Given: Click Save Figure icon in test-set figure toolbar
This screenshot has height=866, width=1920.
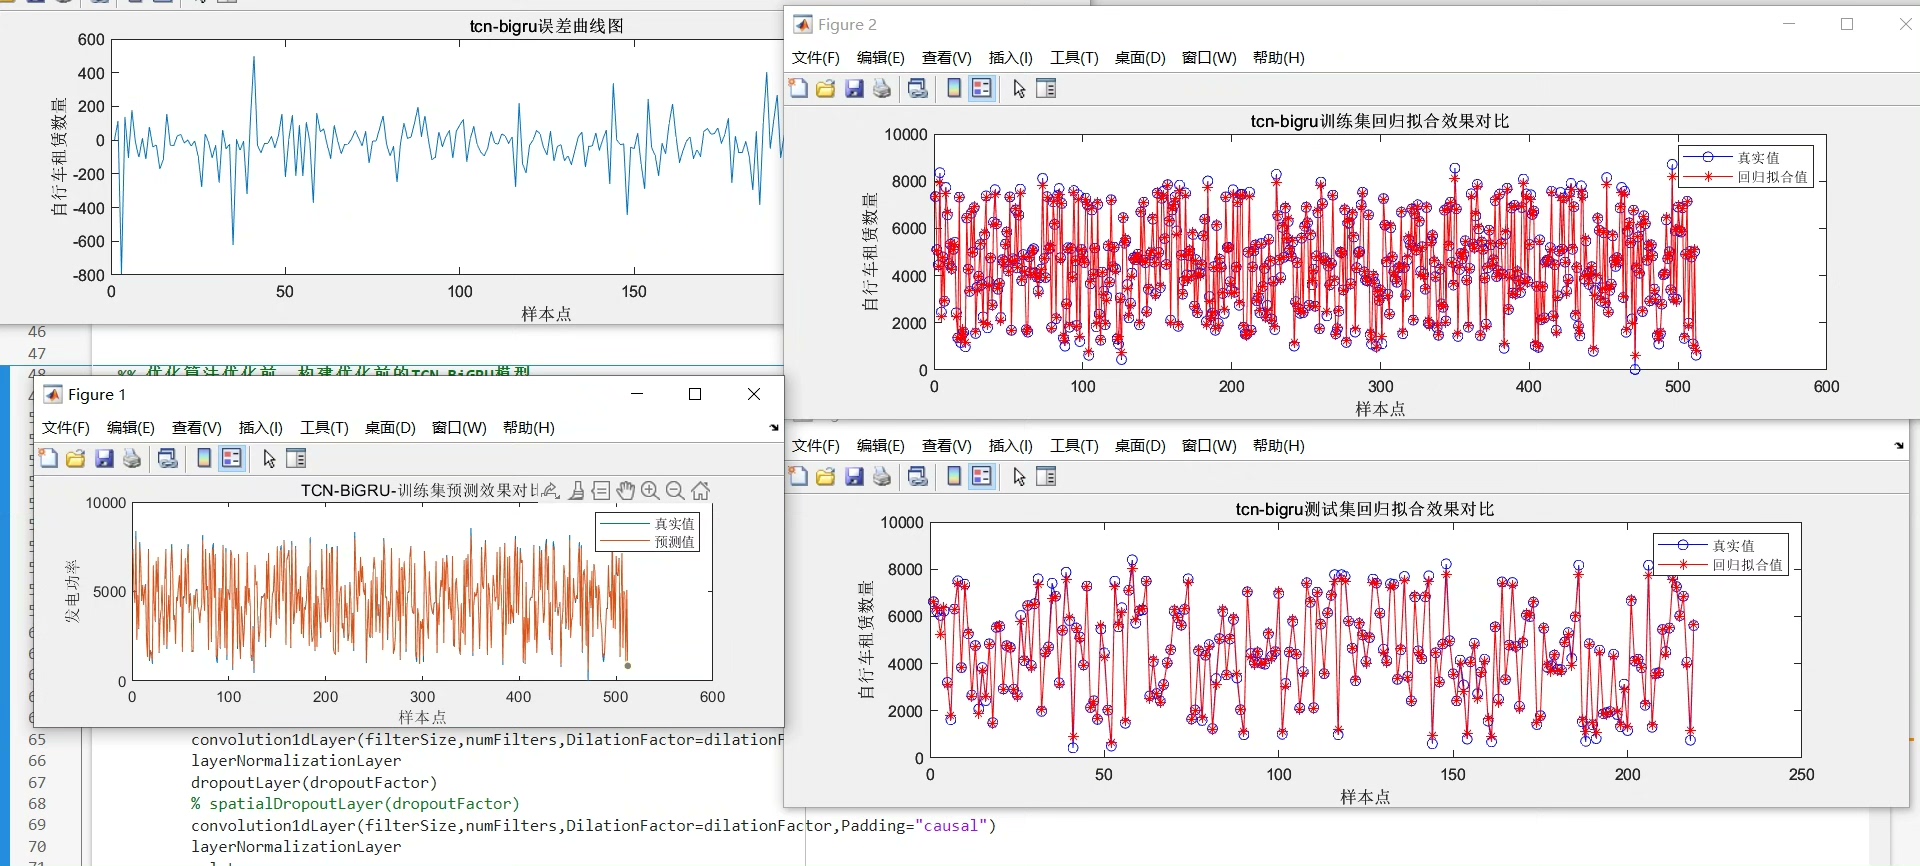Looking at the screenshot, I should click(854, 476).
